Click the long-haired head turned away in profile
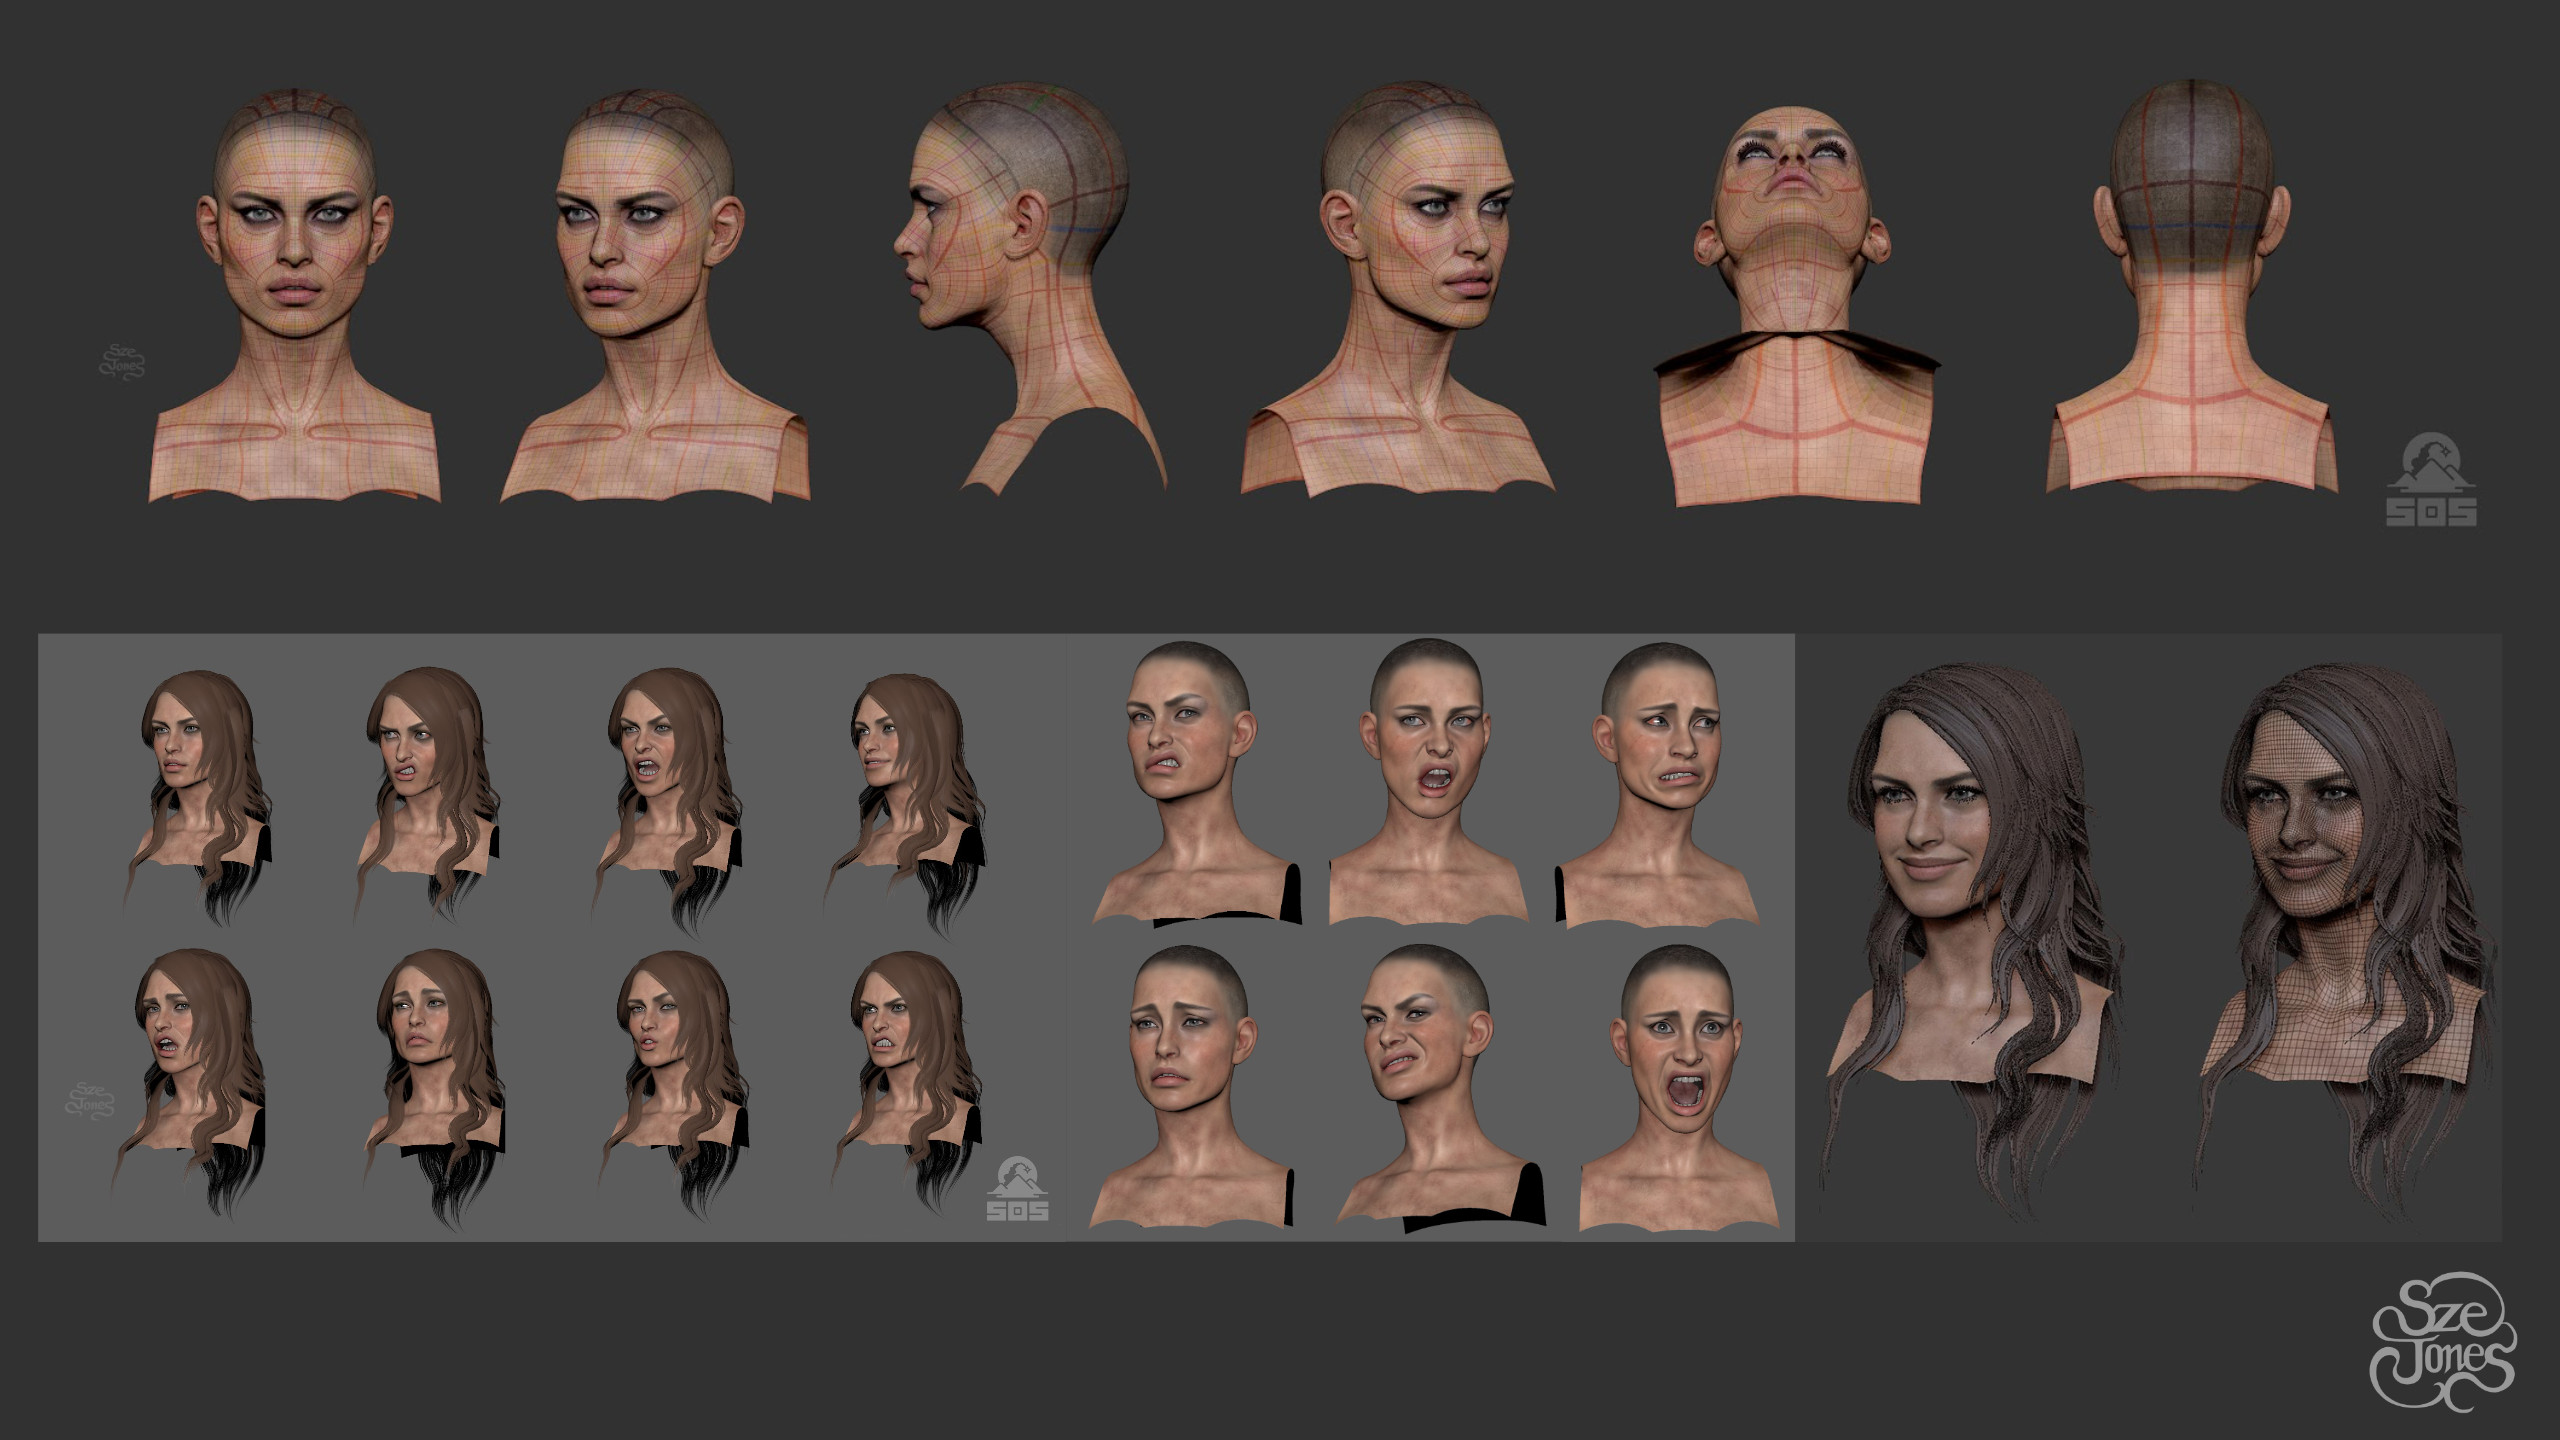2560x1440 pixels. [x=906, y=805]
